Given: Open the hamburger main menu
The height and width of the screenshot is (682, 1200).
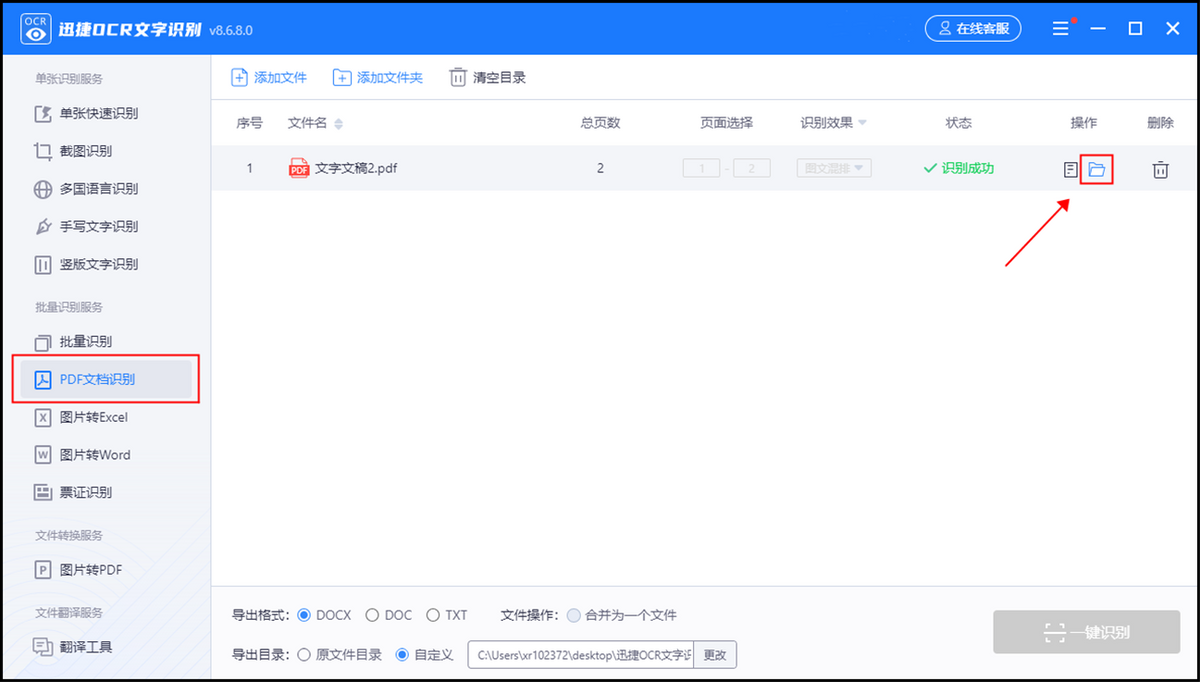Looking at the screenshot, I should 1061,29.
